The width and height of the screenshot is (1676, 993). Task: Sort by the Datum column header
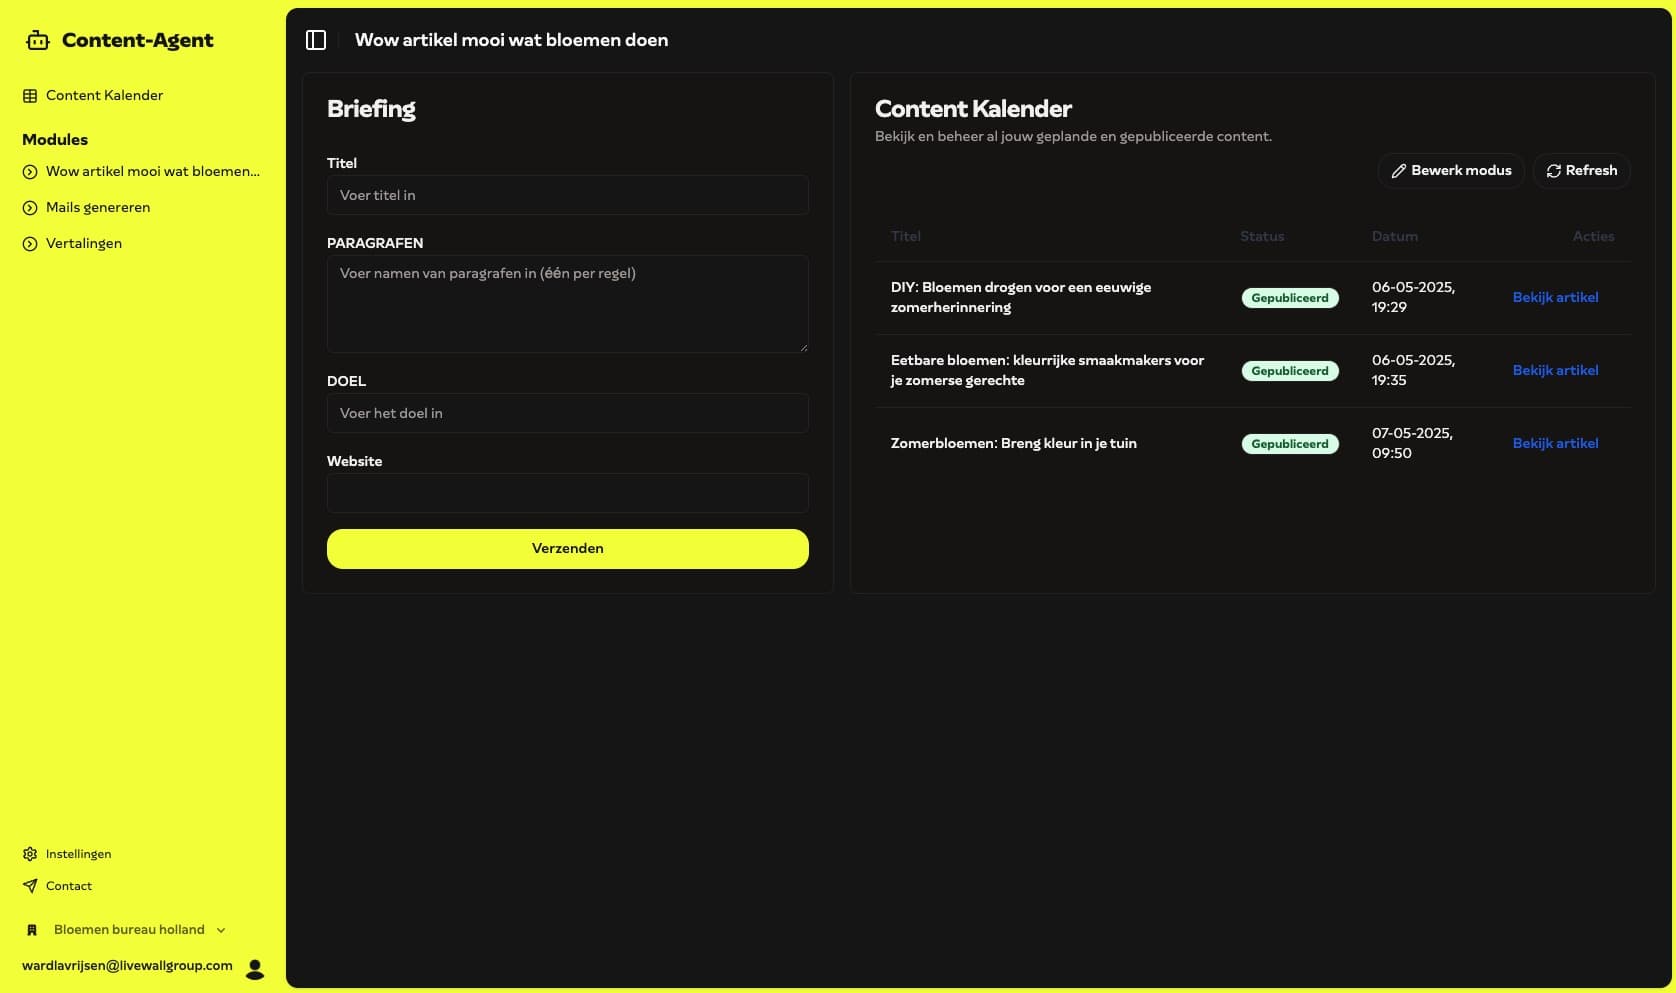click(x=1394, y=237)
